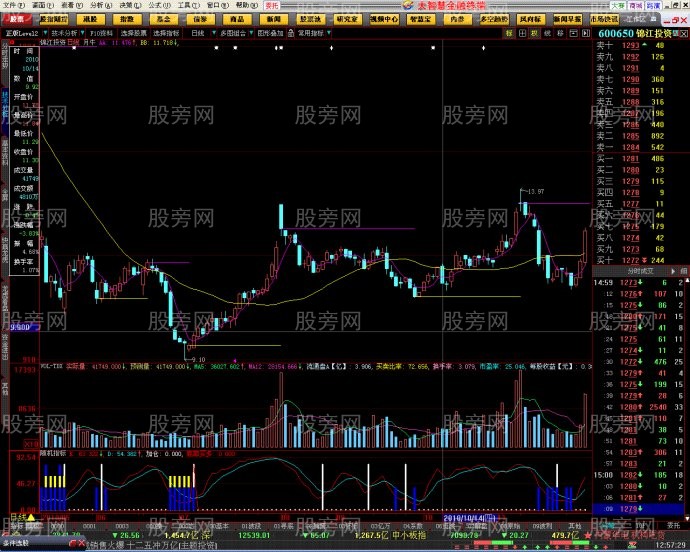The image size is (690, 552).
Task: Click the 选择指标 button
Action: [166, 33]
